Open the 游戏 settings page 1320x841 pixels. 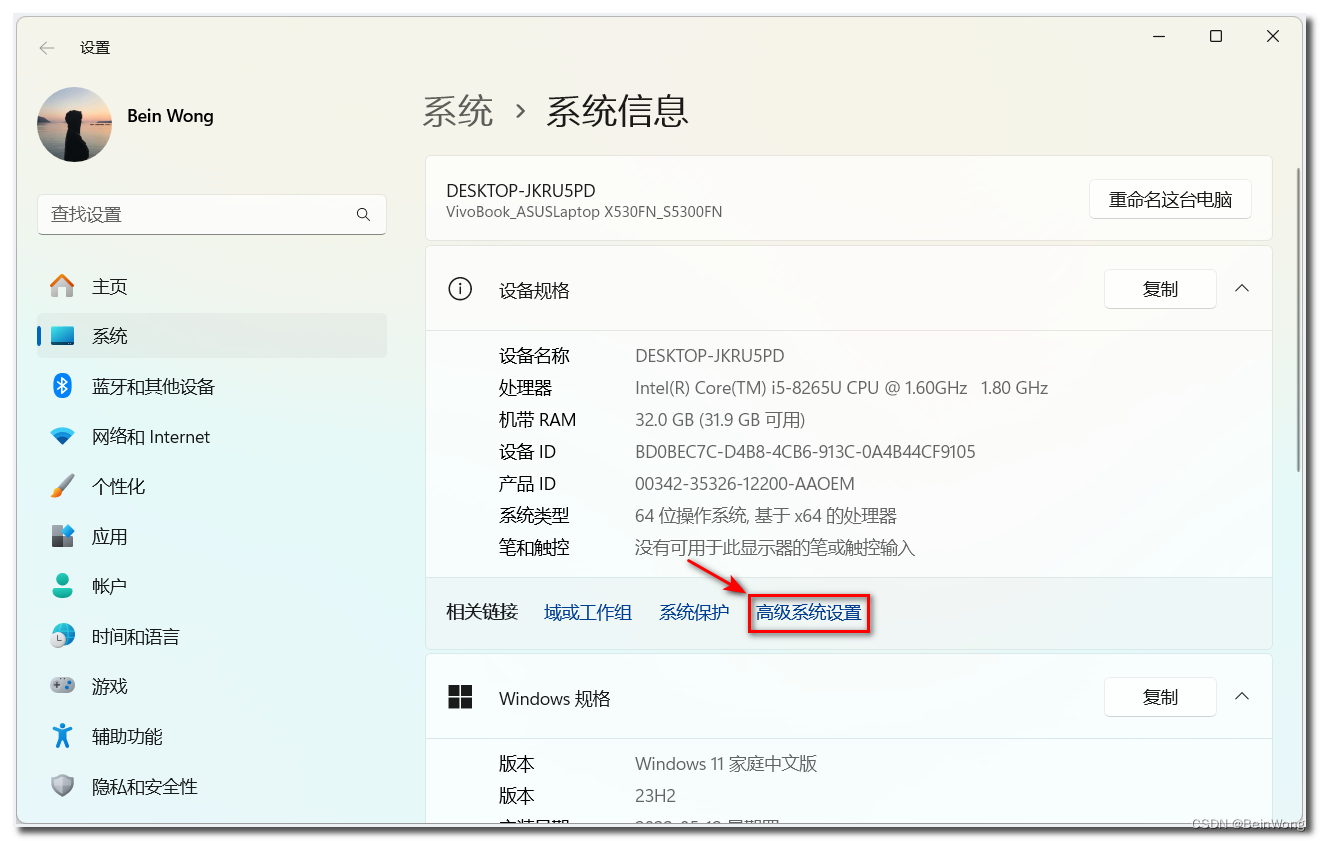pyautogui.click(x=212, y=686)
